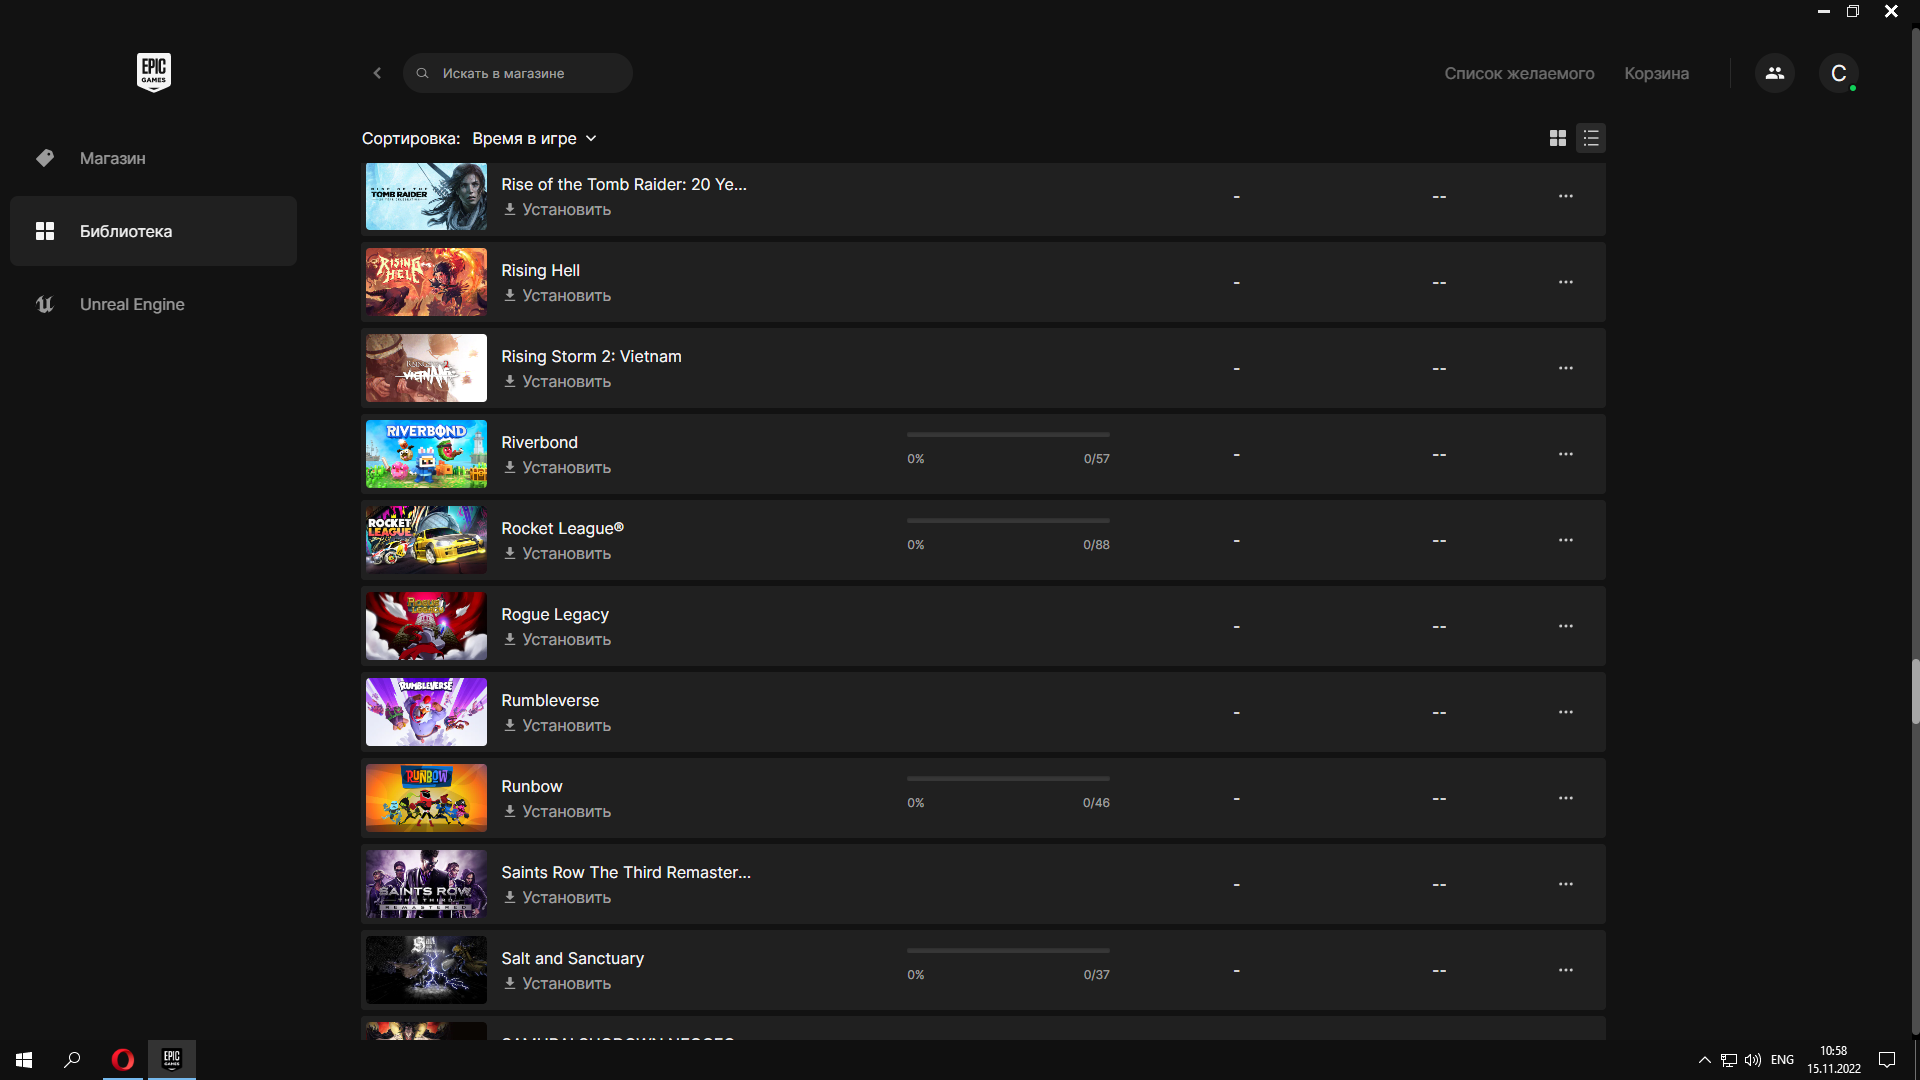
Task: Click the Rogue Legacy cover thumbnail
Action: [x=426, y=626]
